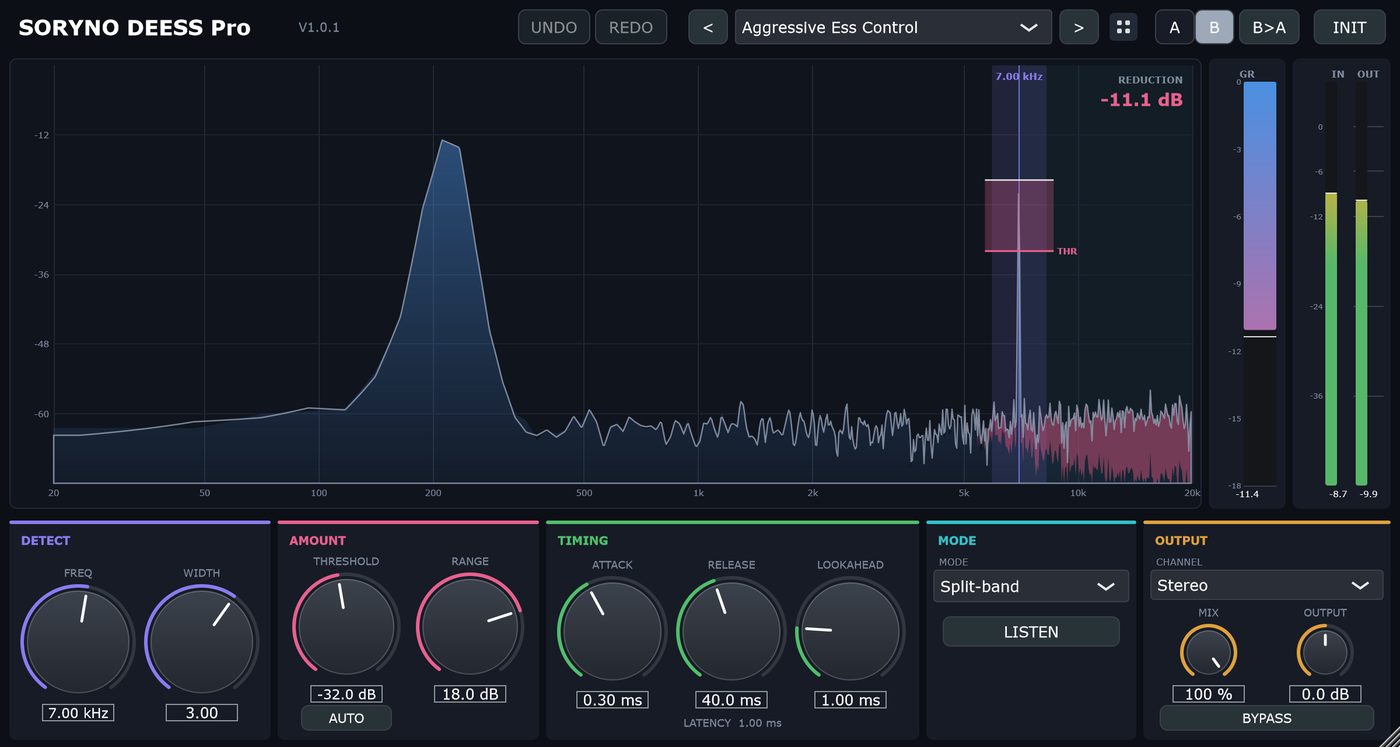
Task: Click the OUT level meter
Action: coord(1361,283)
